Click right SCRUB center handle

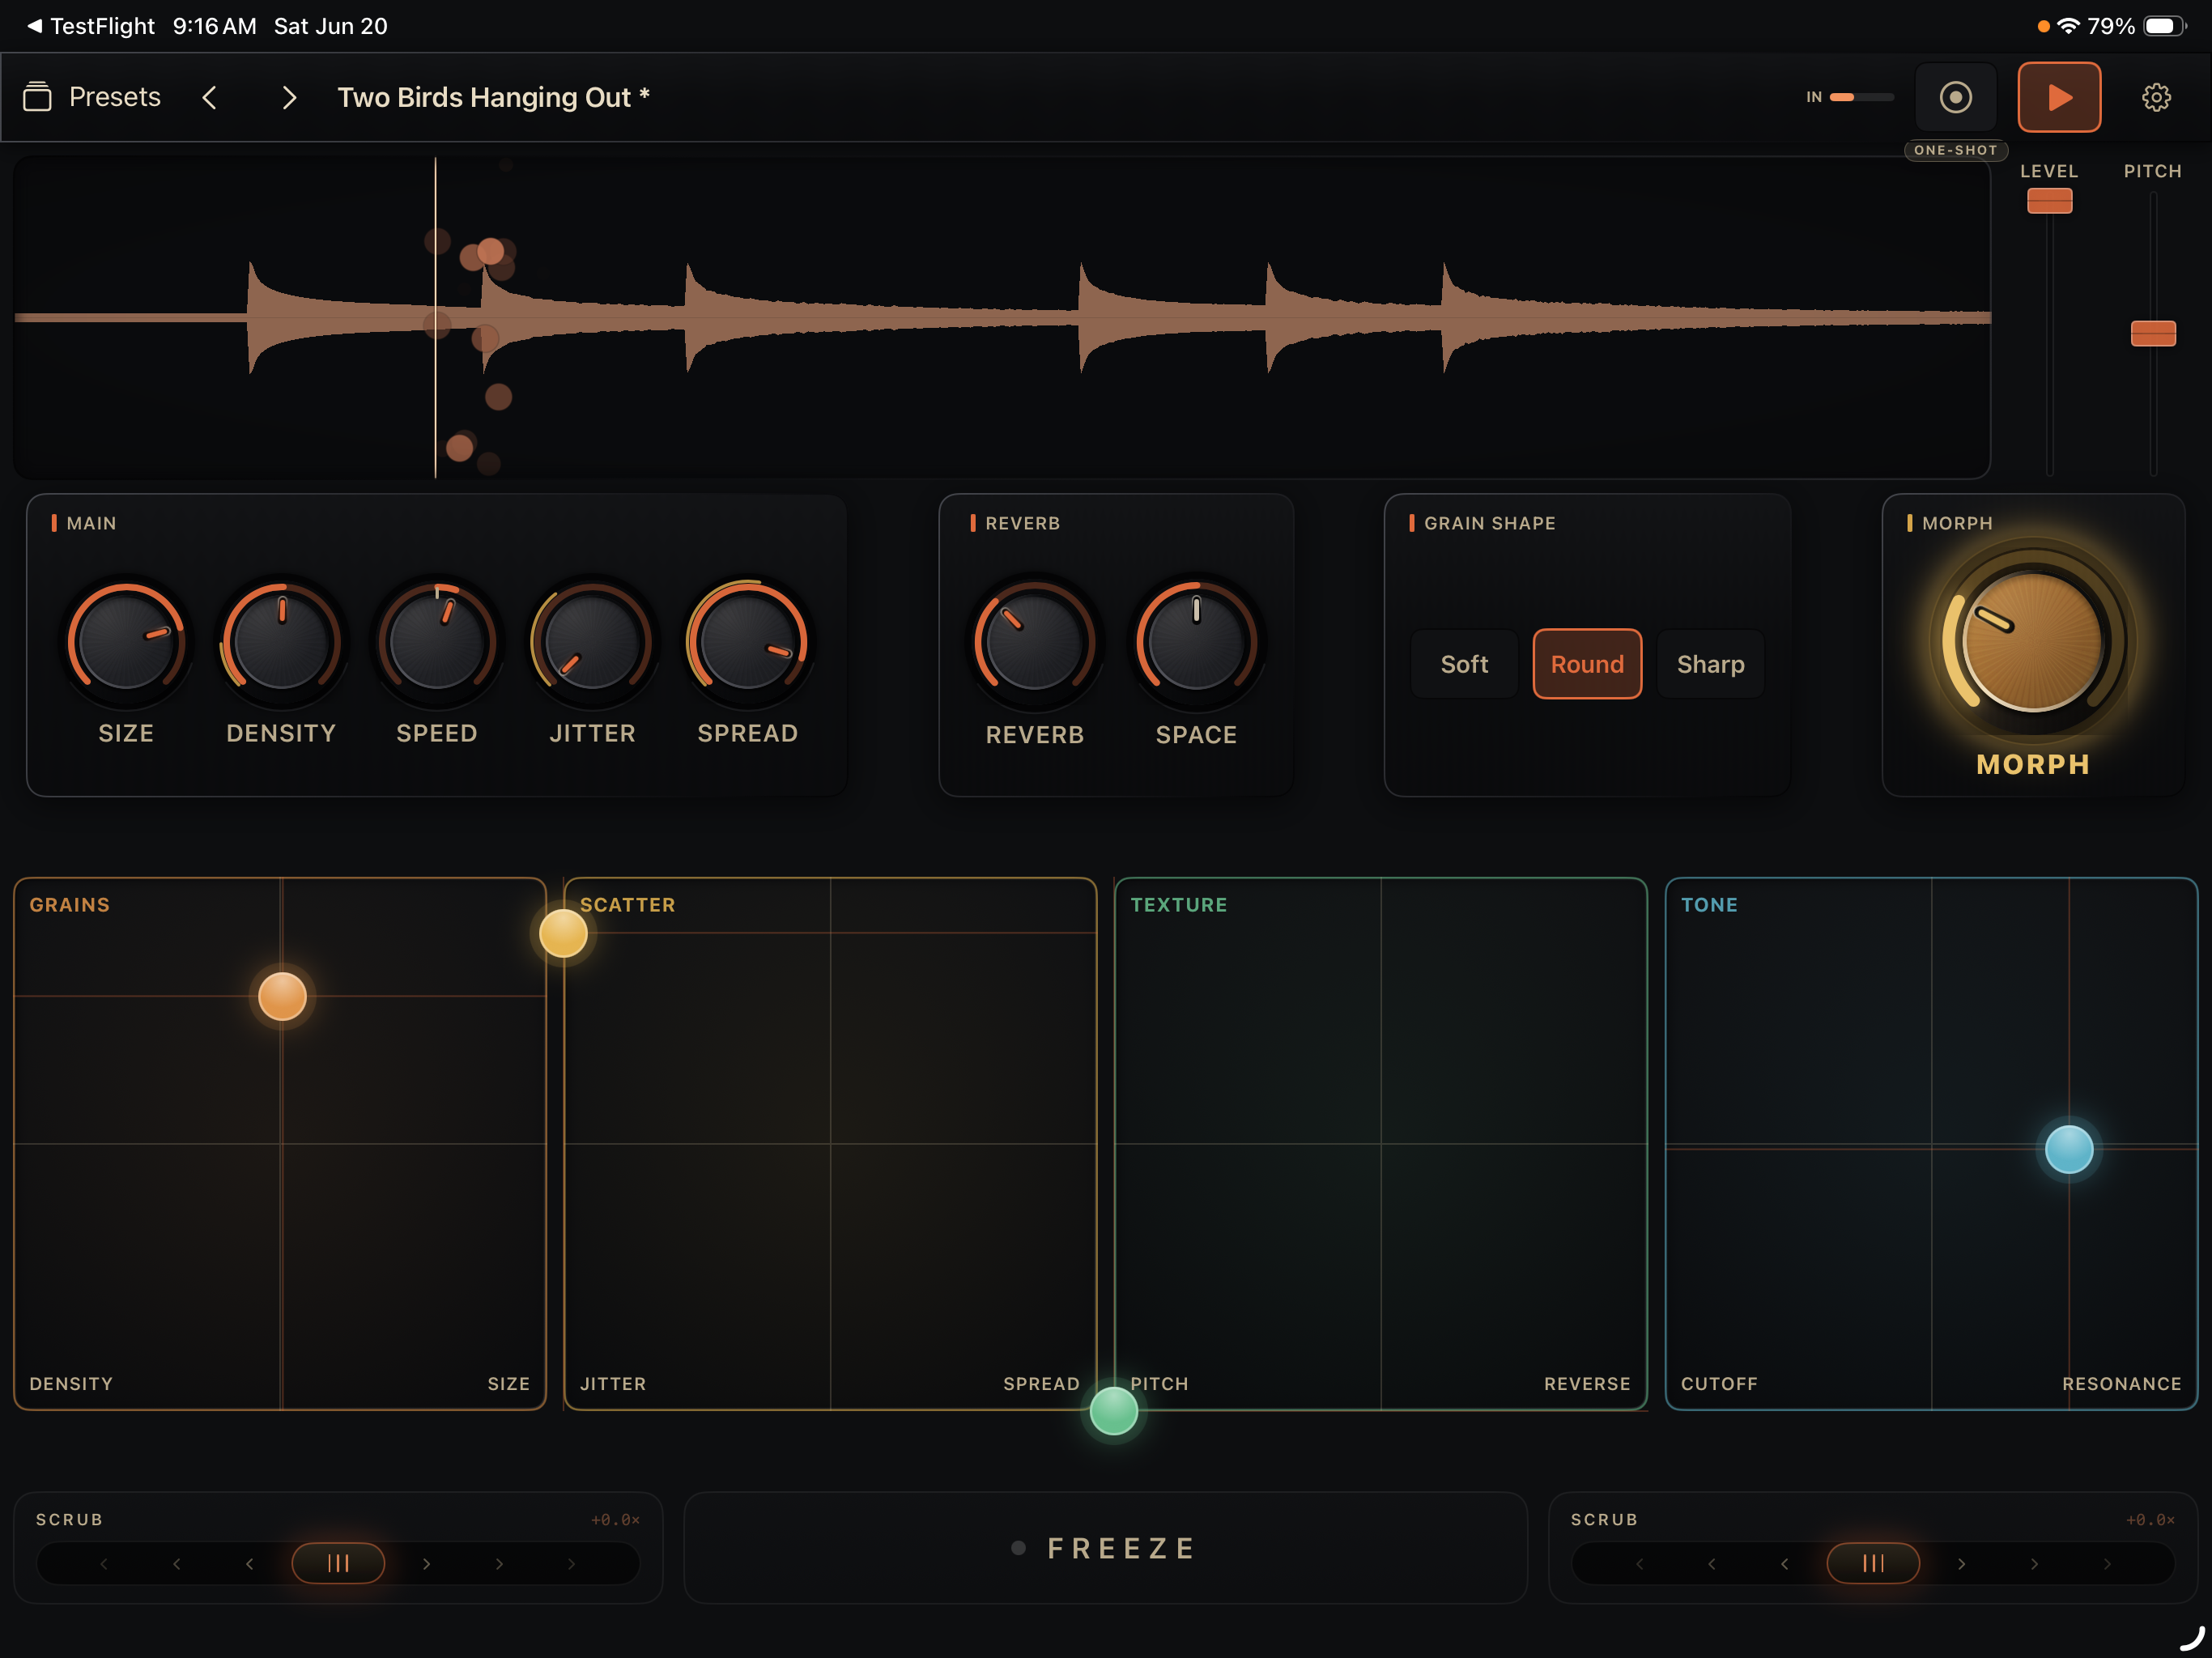pyautogui.click(x=1873, y=1563)
